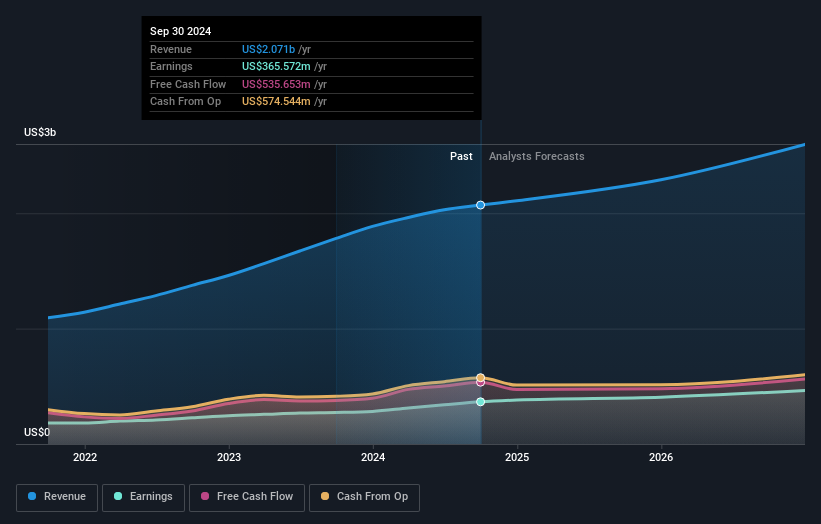Click the 2024 x-axis label
This screenshot has height=524, width=821.
373,457
